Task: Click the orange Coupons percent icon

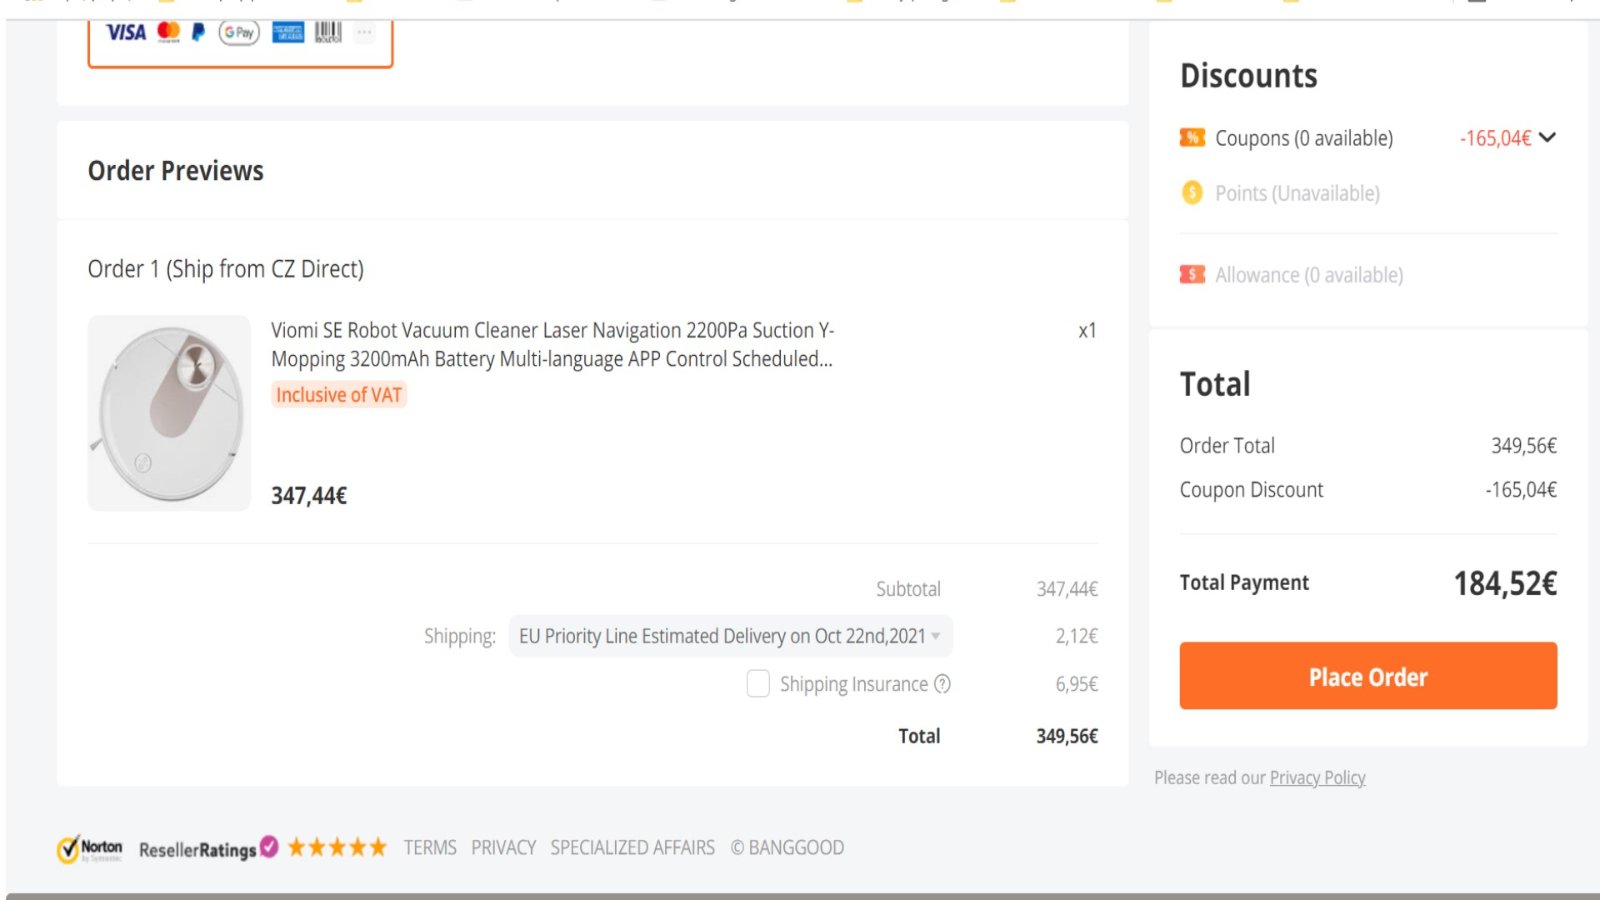Action: (x=1192, y=137)
